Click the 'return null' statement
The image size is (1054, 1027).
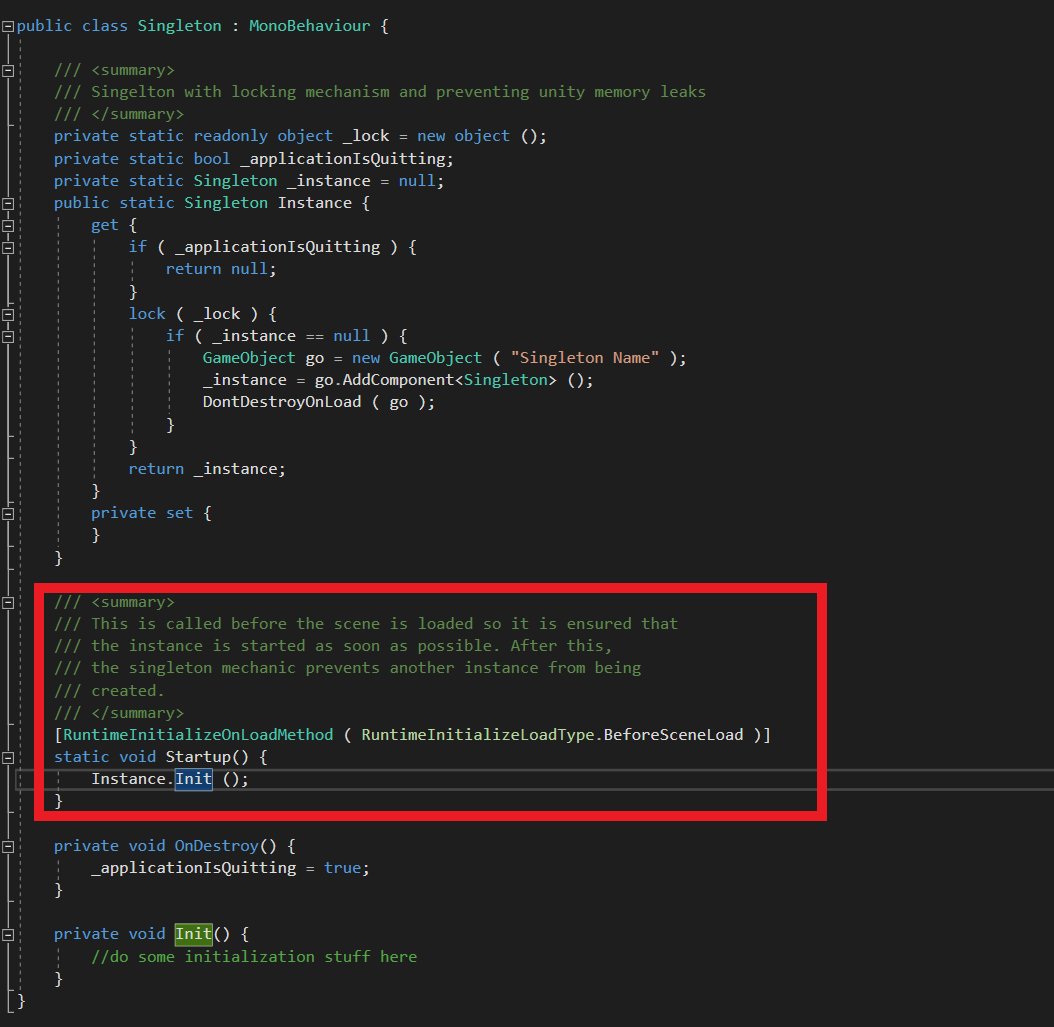[x=220, y=269]
